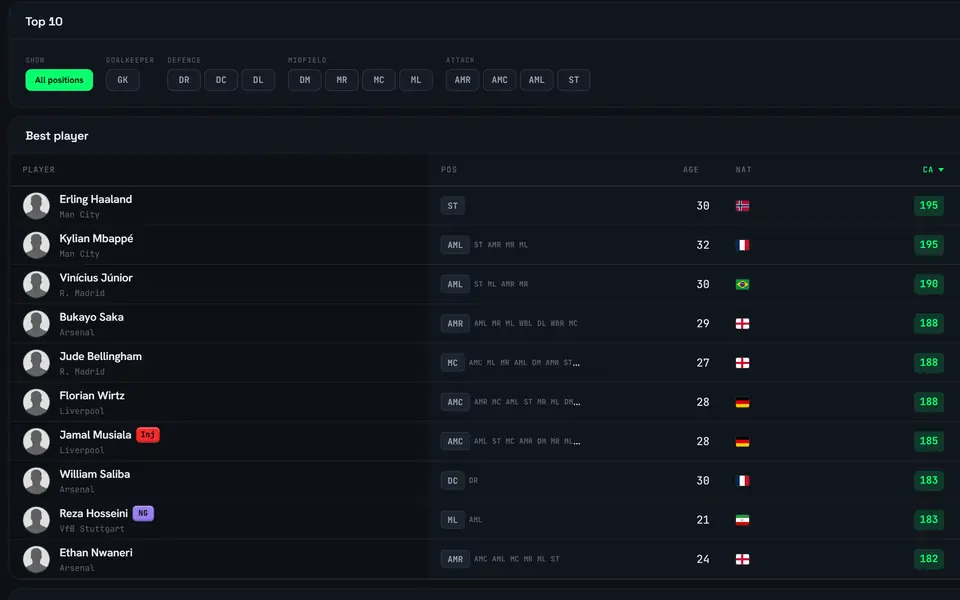The image size is (960, 600).
Task: Toggle the DM midfield filter
Action: [305, 80]
